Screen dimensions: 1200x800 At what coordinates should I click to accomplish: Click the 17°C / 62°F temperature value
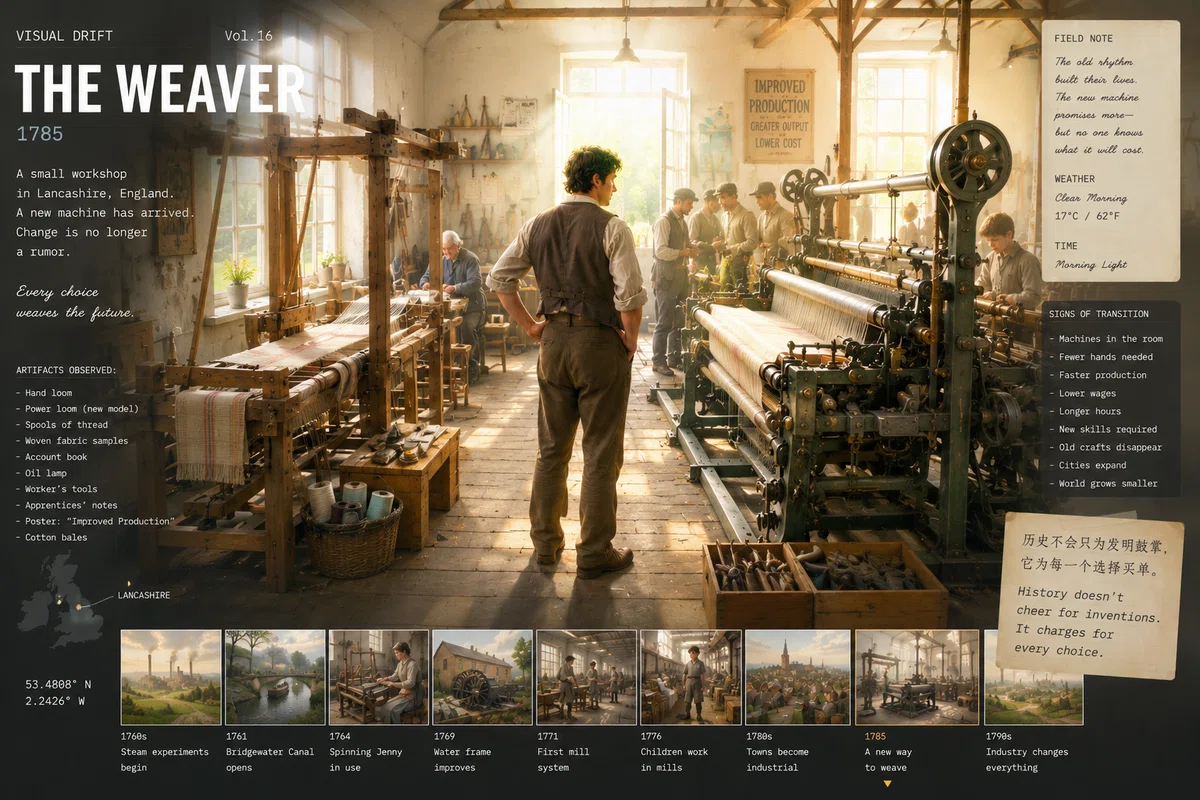tap(1087, 214)
